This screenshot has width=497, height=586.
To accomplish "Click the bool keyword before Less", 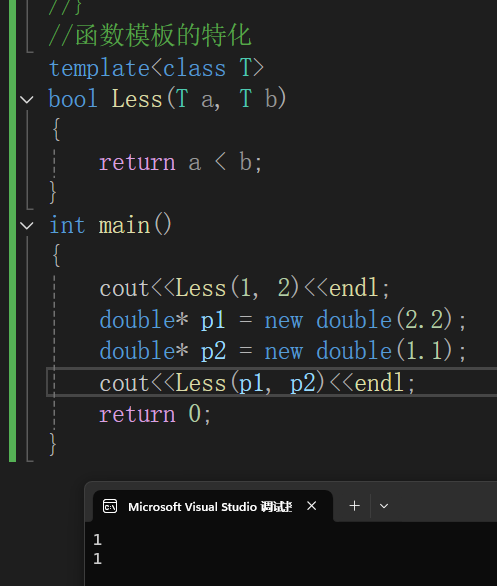I will (x=73, y=99).
